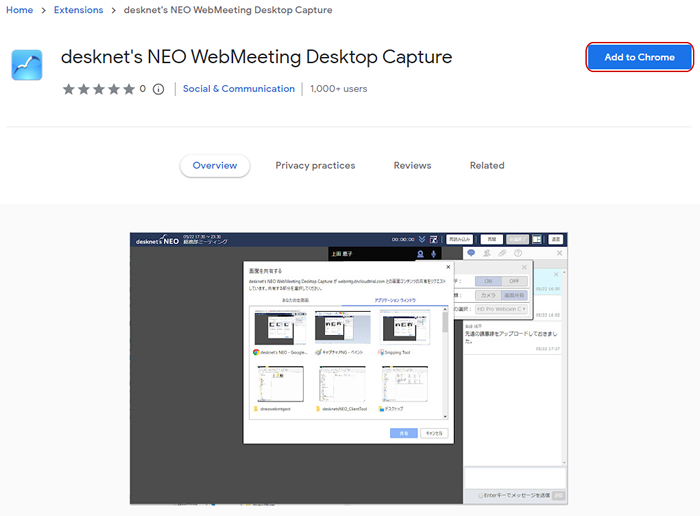
Task: Open the Extensions breadcrumb link
Action: [x=79, y=10]
